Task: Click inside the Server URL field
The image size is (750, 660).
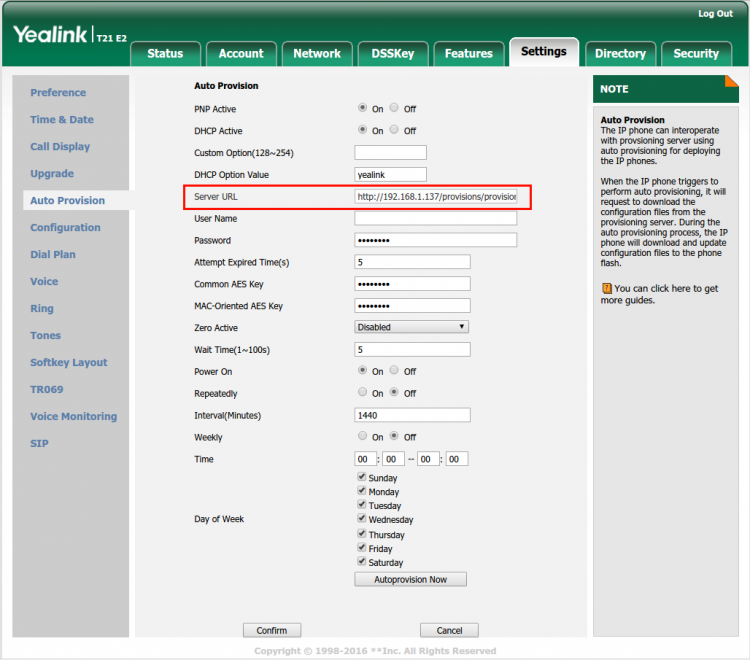Action: [435, 197]
